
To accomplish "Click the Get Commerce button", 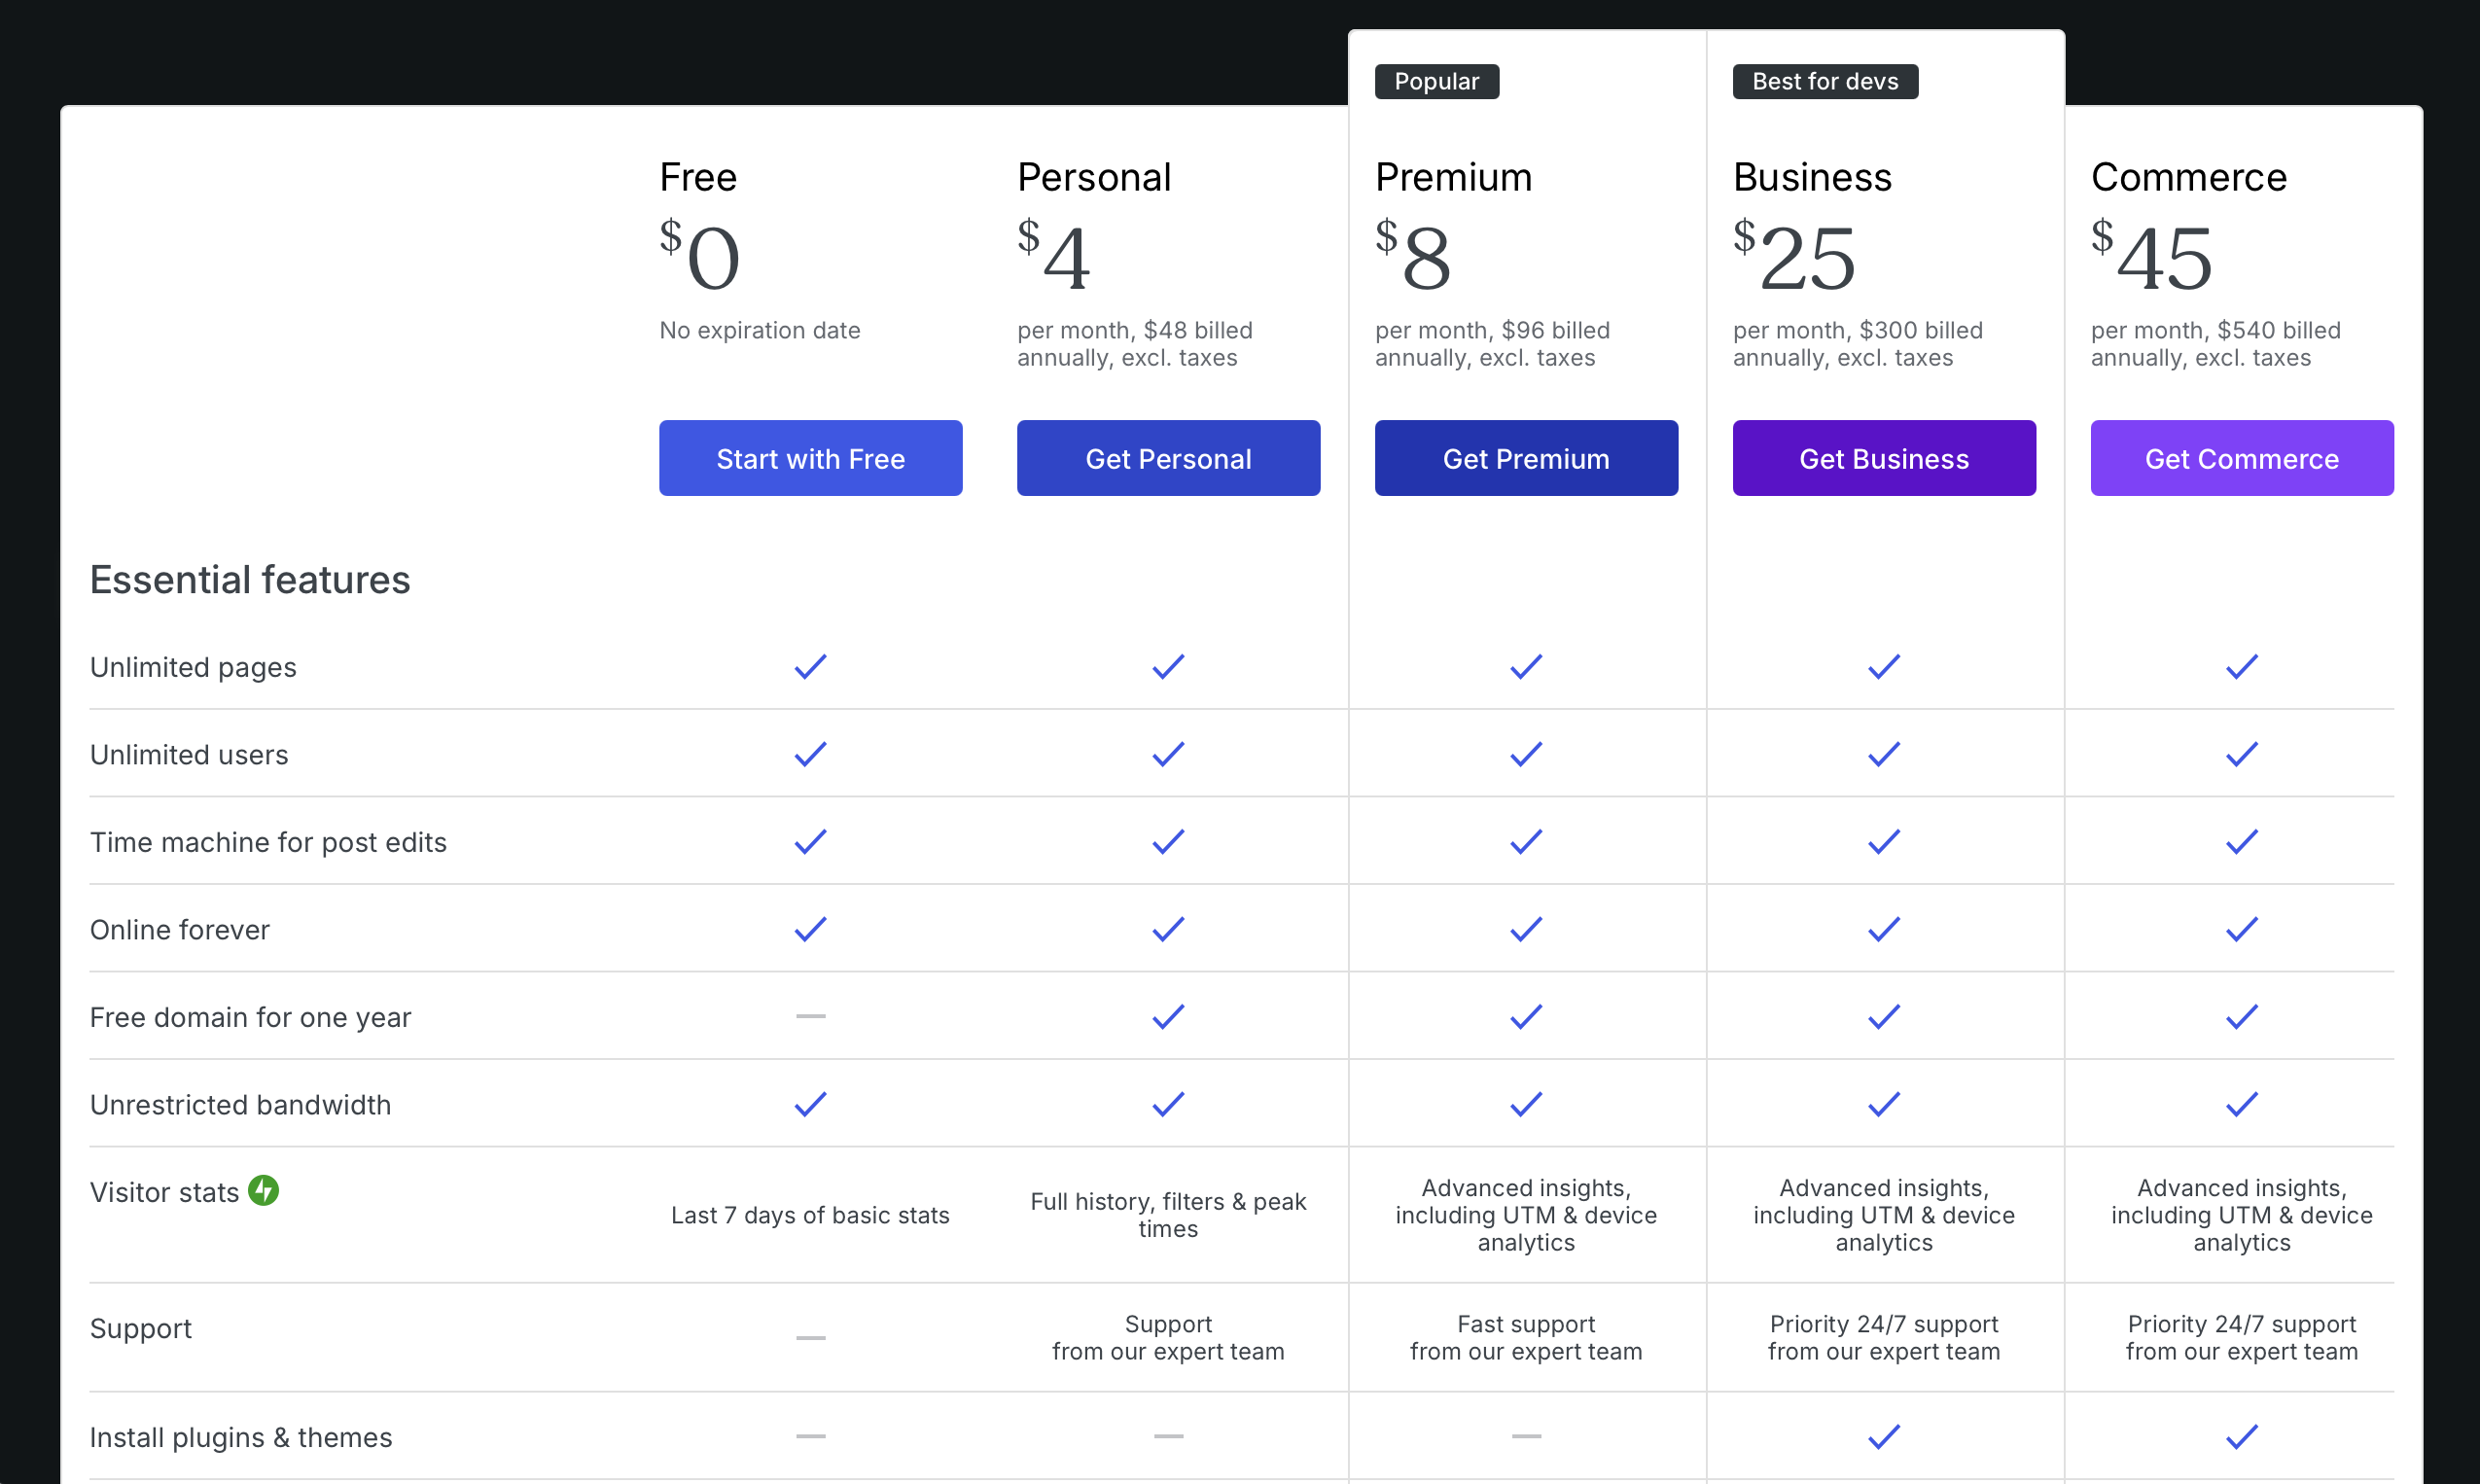I will point(2242,458).
